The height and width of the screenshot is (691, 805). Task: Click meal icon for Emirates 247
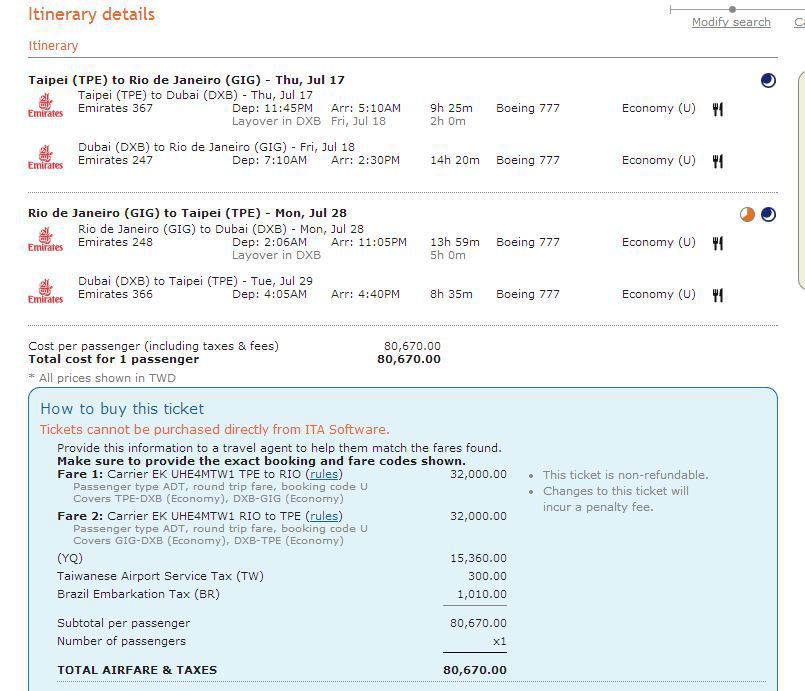pos(718,161)
